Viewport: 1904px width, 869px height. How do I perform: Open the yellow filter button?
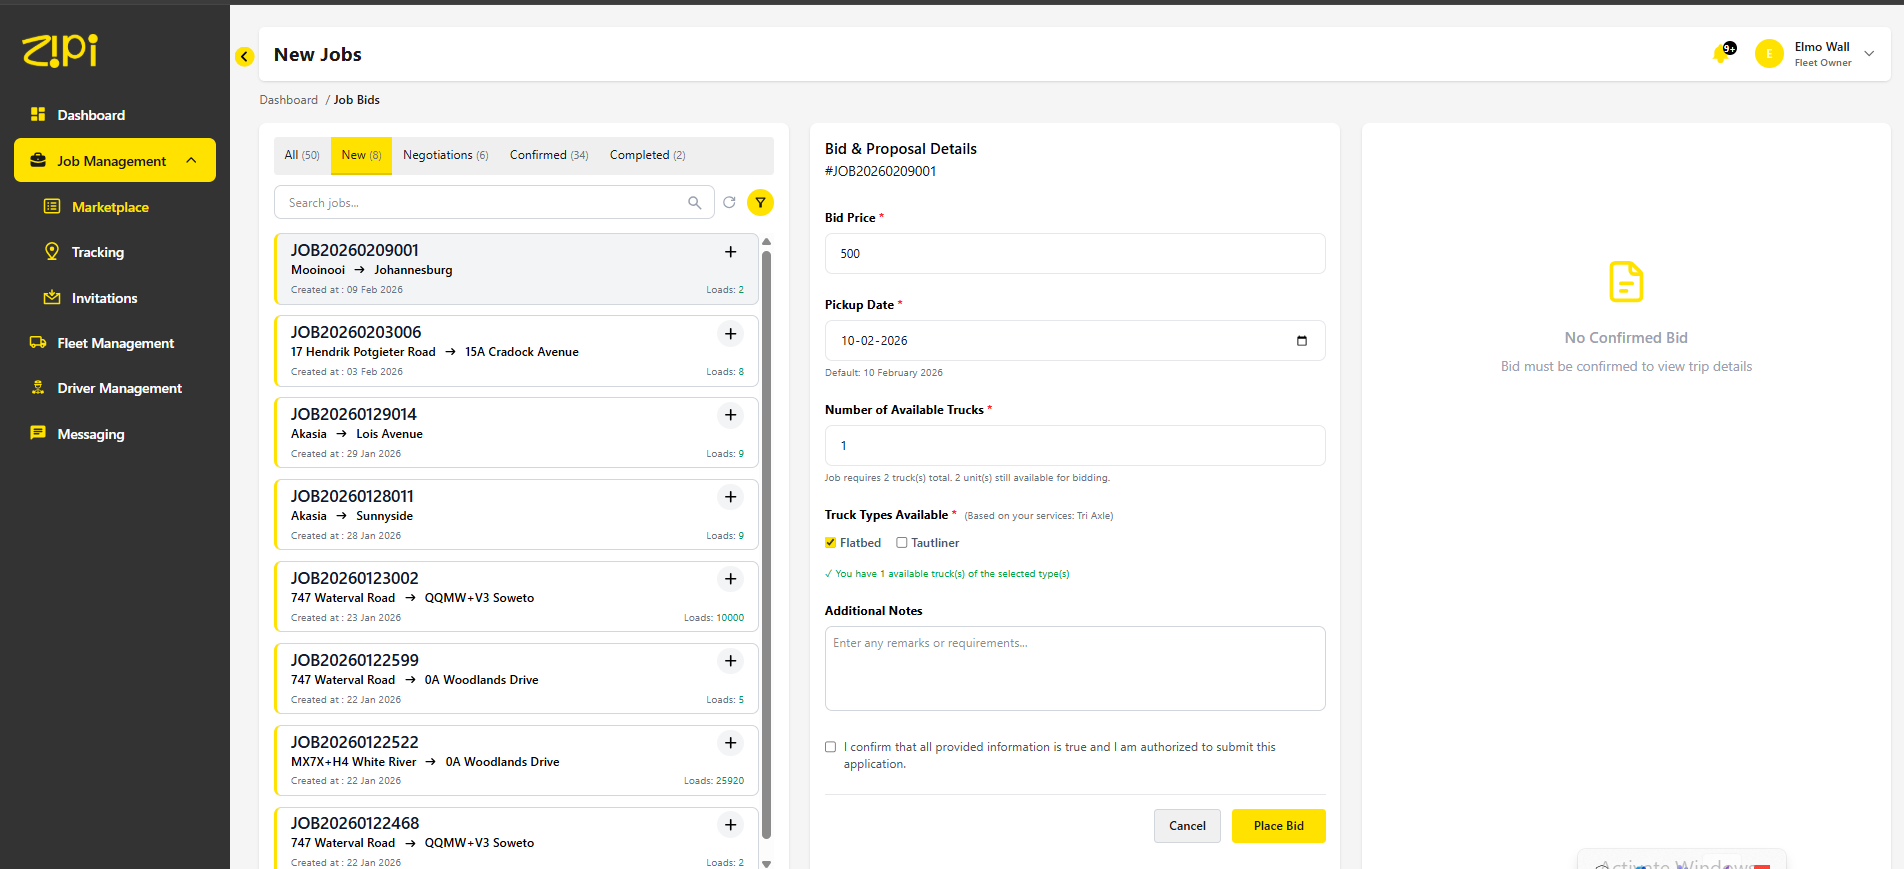pyautogui.click(x=761, y=203)
